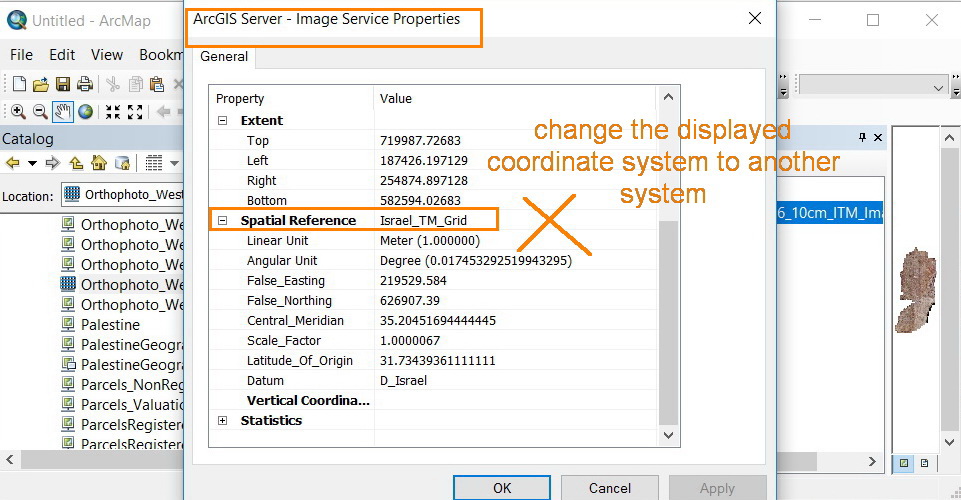This screenshot has width=961, height=500.
Task: Switch to data view icon at preview bottom
Action: click(x=903, y=463)
